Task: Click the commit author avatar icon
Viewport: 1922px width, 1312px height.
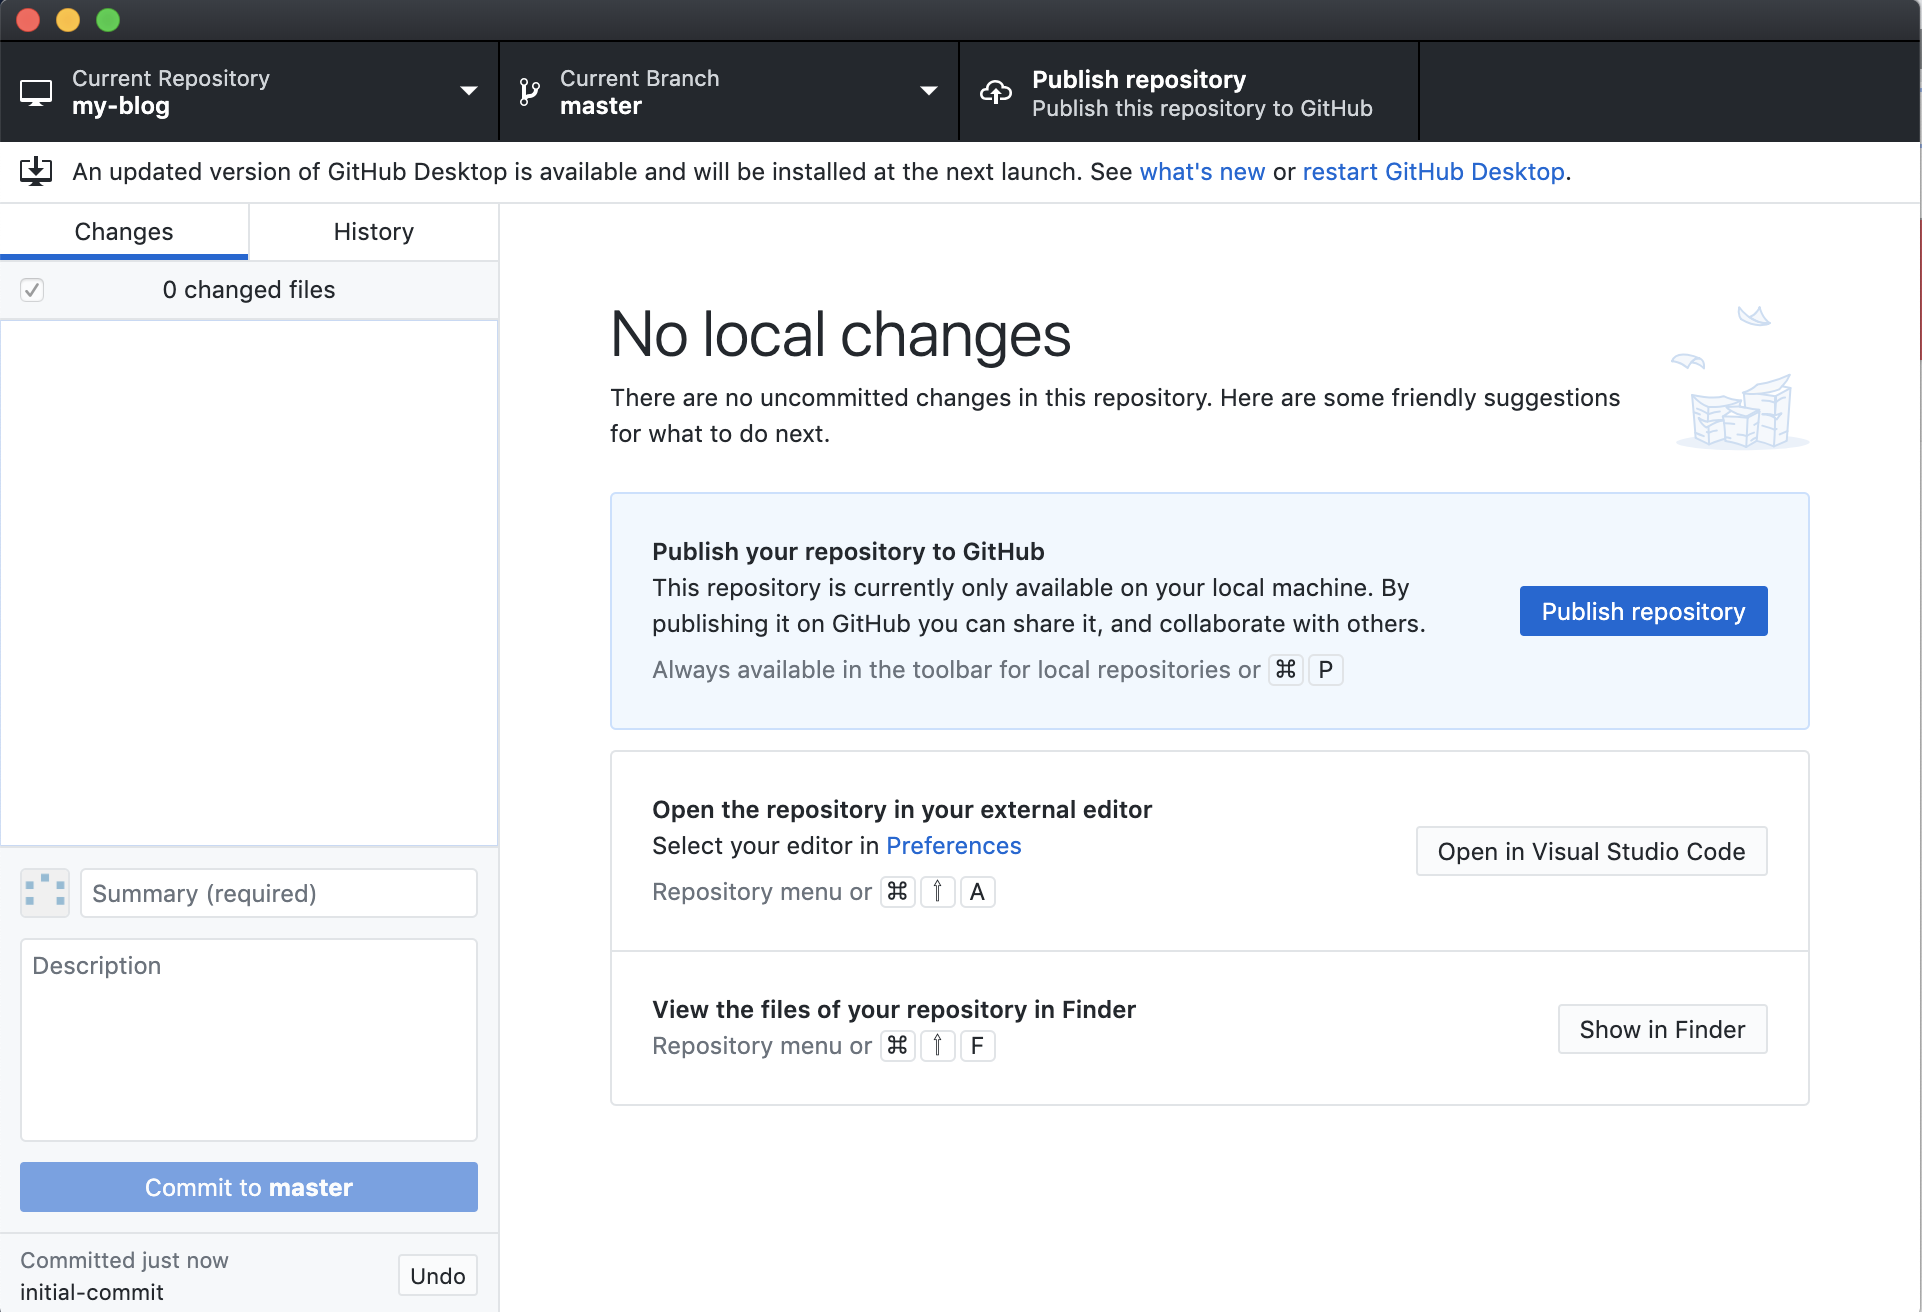Action: click(x=45, y=892)
